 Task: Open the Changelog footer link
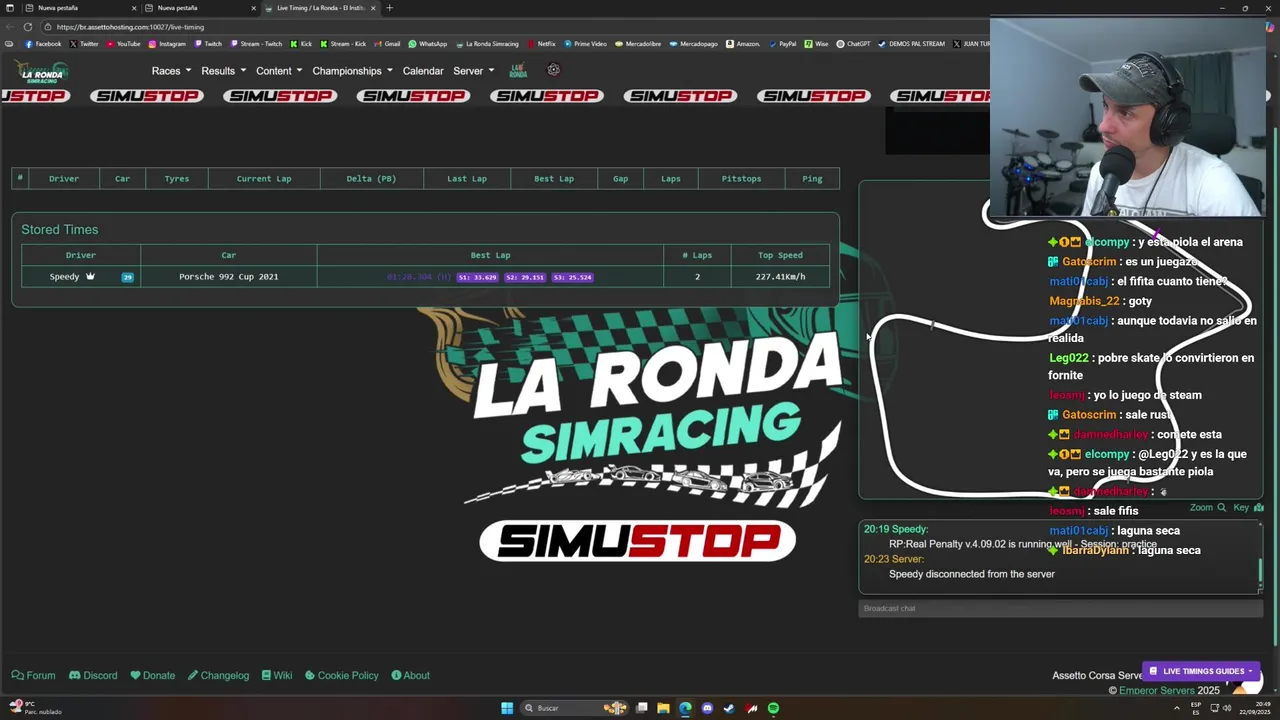point(218,676)
